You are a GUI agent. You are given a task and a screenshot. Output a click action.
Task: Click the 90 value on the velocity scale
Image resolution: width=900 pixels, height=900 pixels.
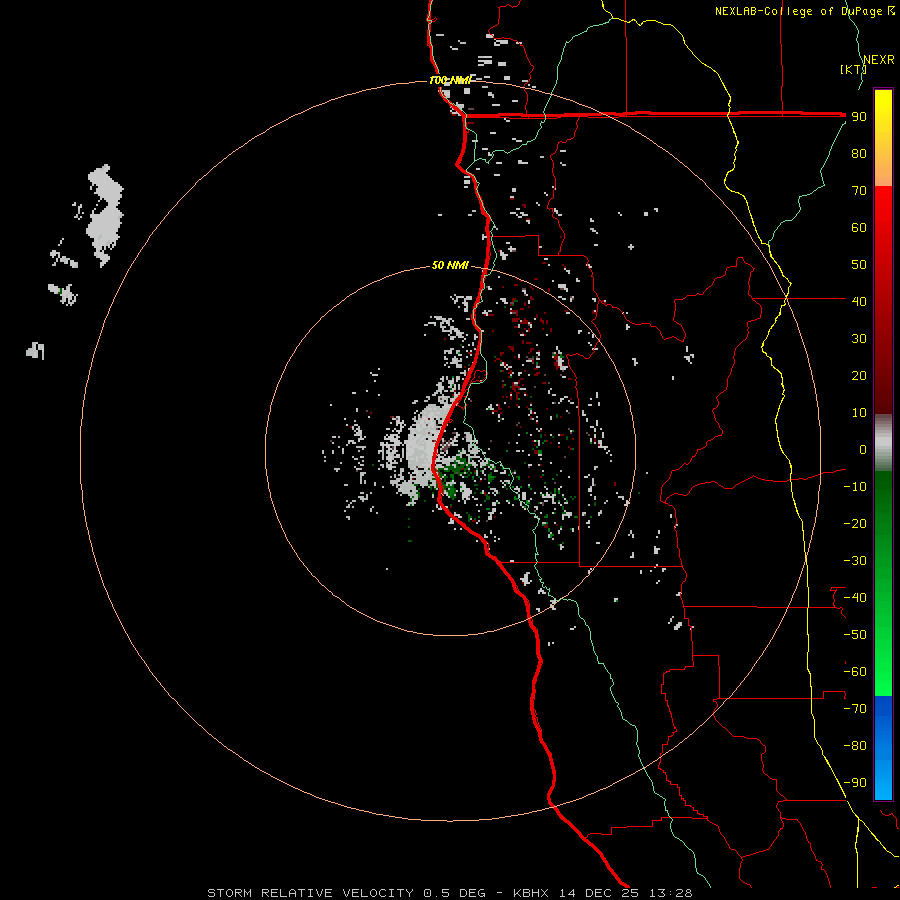pyautogui.click(x=859, y=117)
